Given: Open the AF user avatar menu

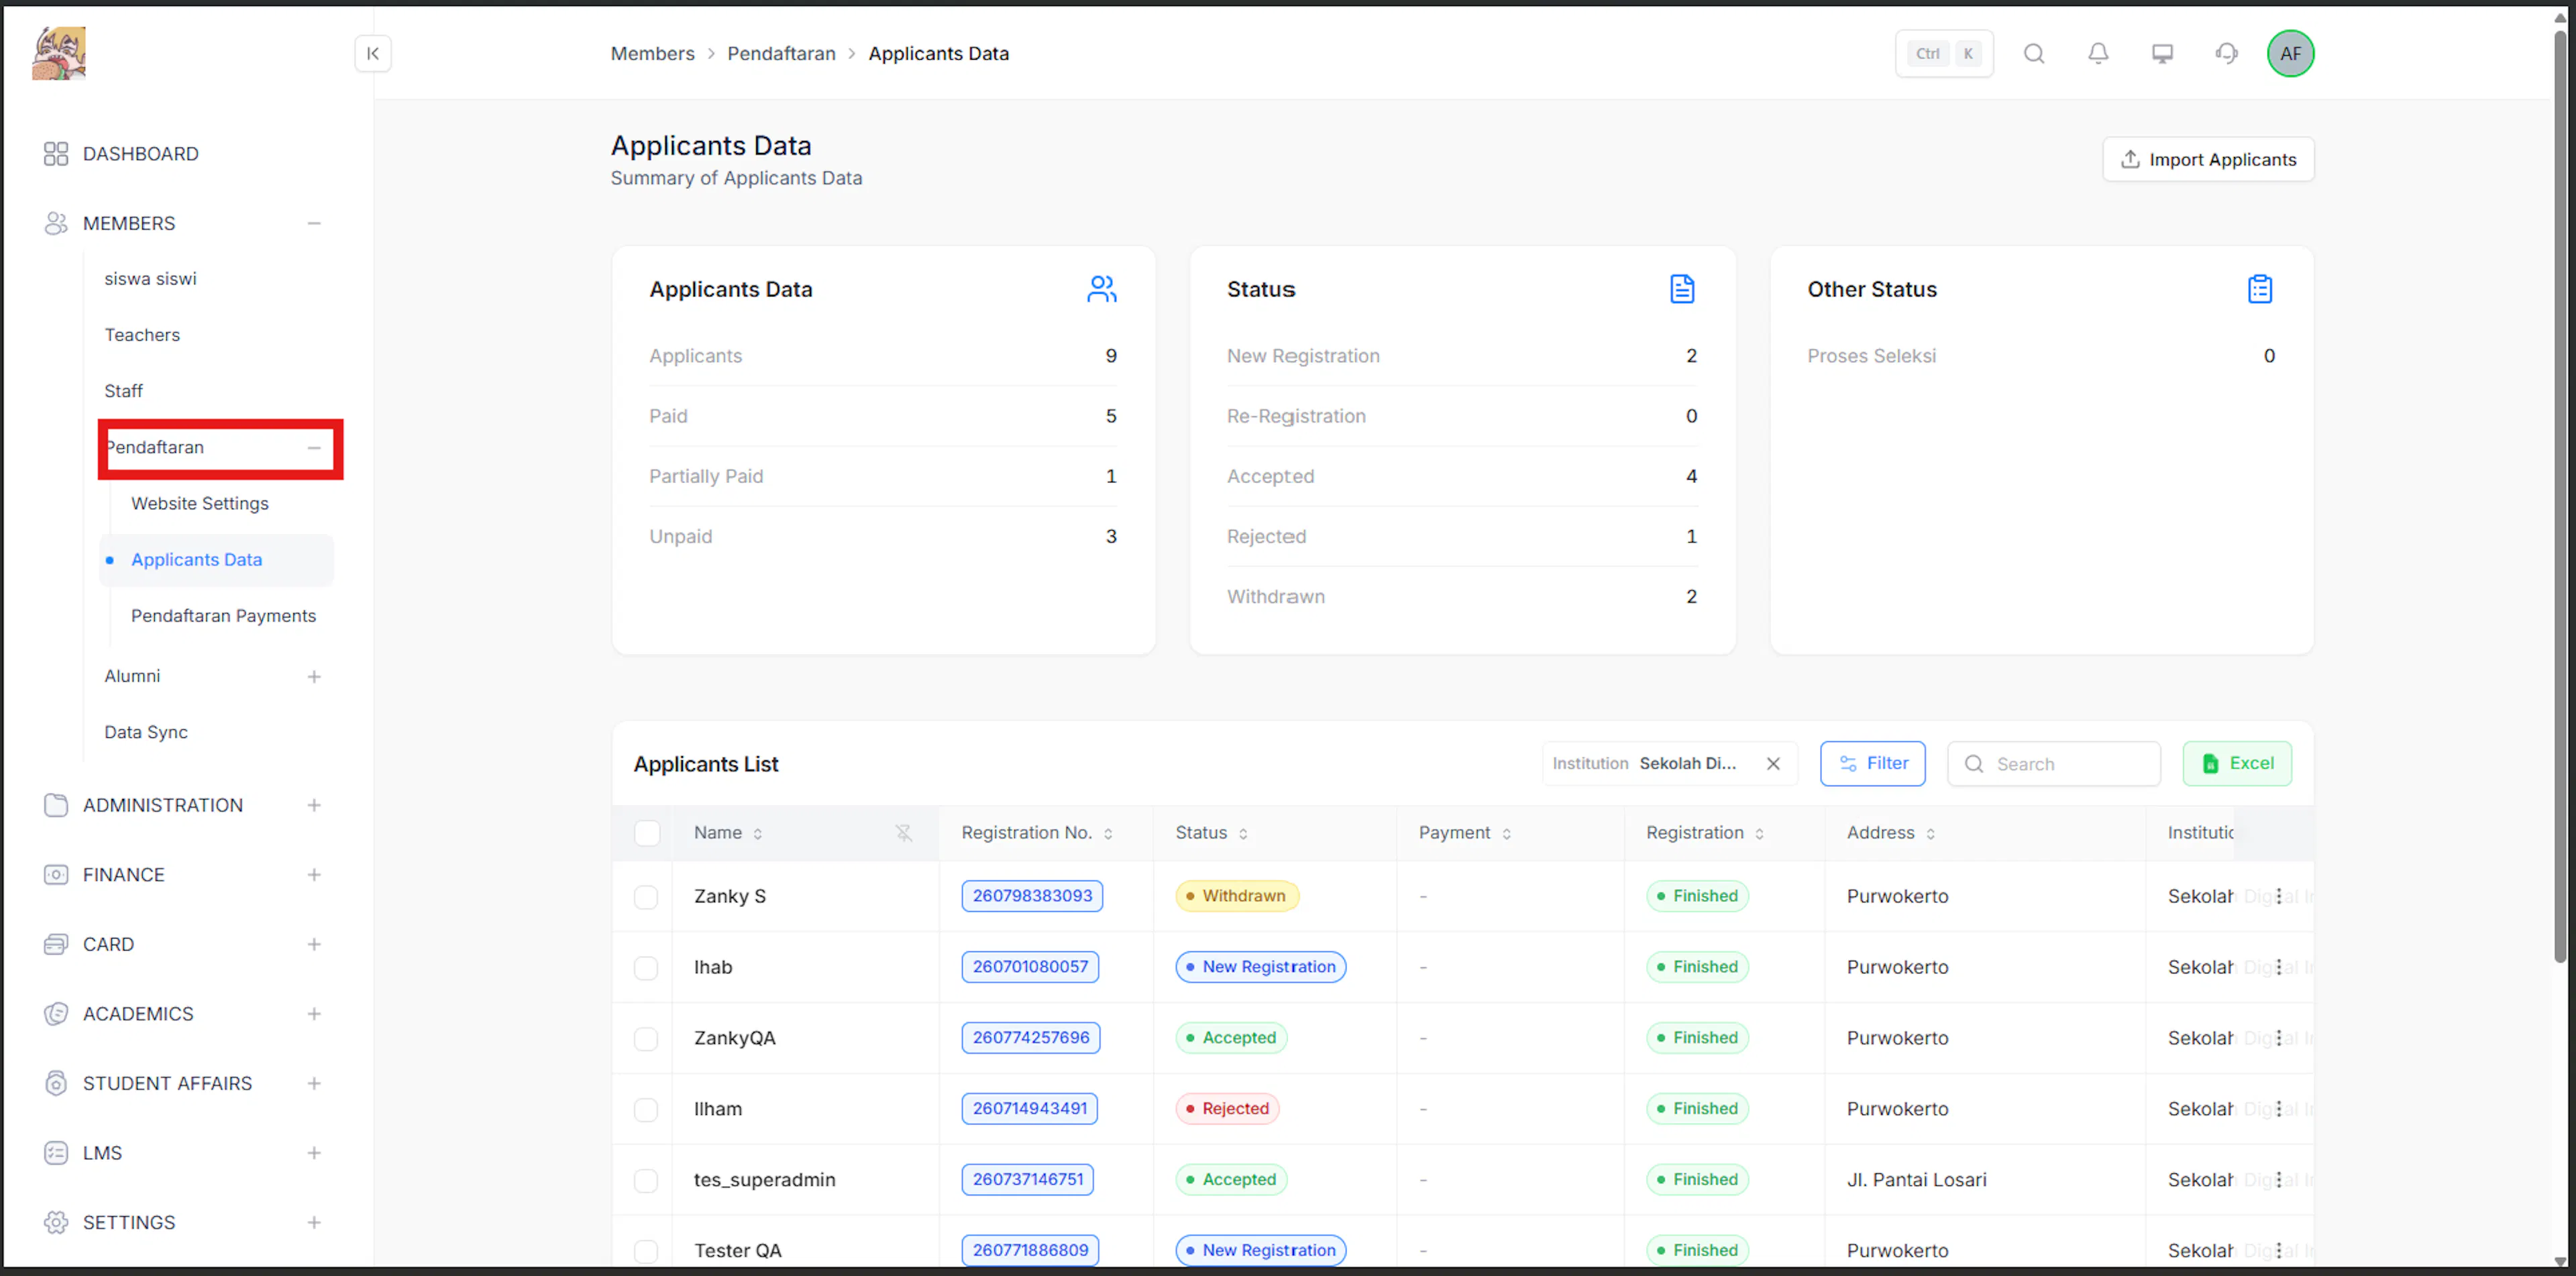Looking at the screenshot, I should (x=2290, y=53).
